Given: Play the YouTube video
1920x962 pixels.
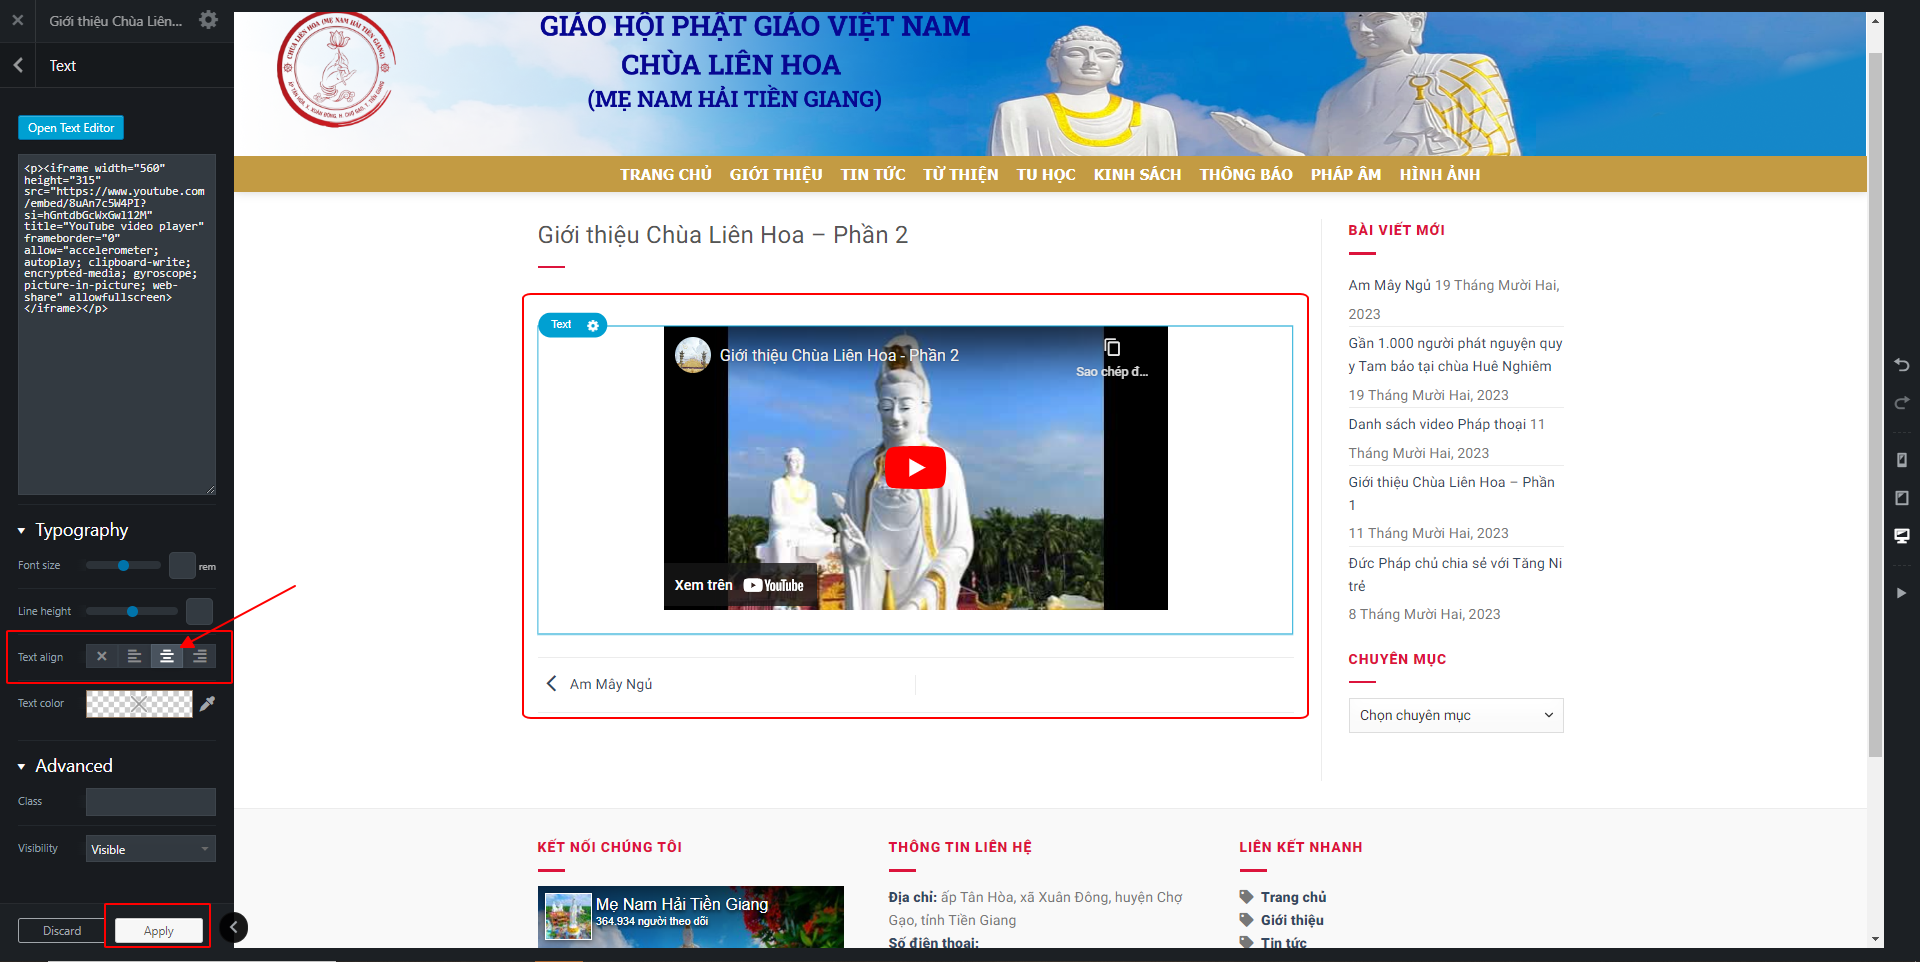Looking at the screenshot, I should click(915, 467).
